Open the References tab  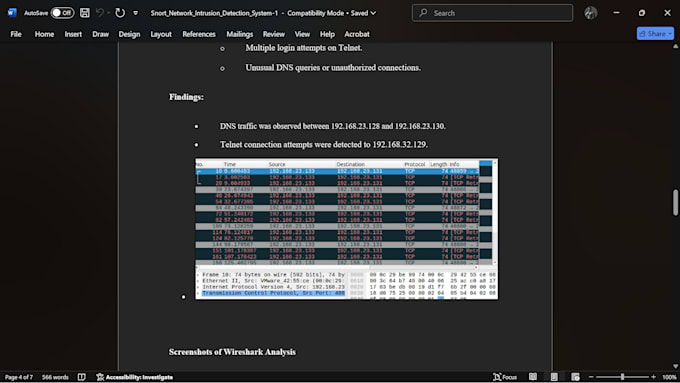point(199,34)
